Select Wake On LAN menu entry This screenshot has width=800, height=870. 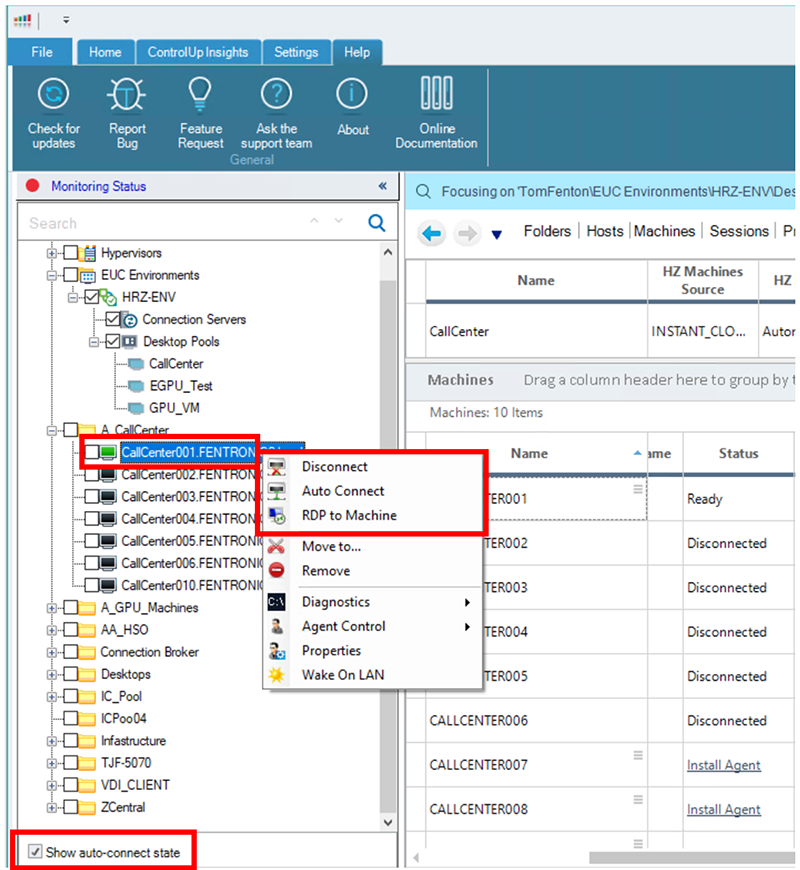[x=372, y=675]
